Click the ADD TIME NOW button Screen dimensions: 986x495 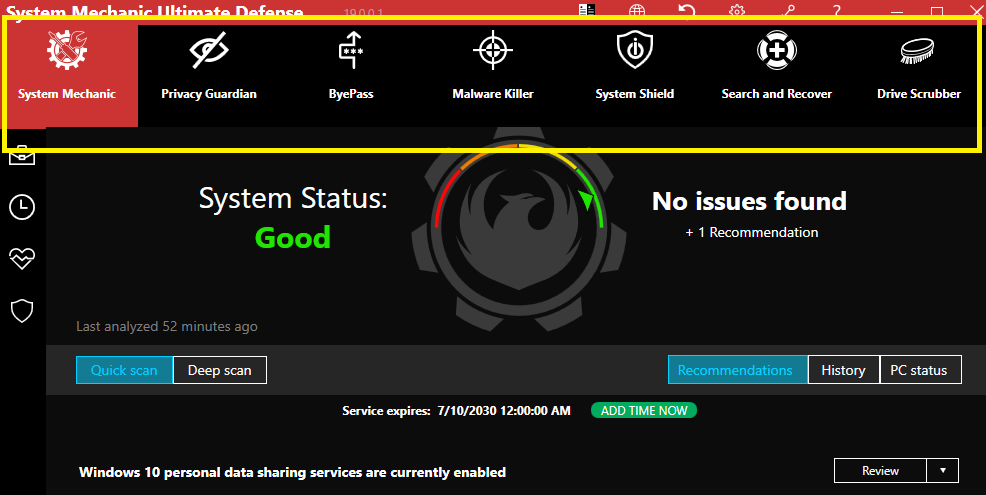[x=644, y=410]
